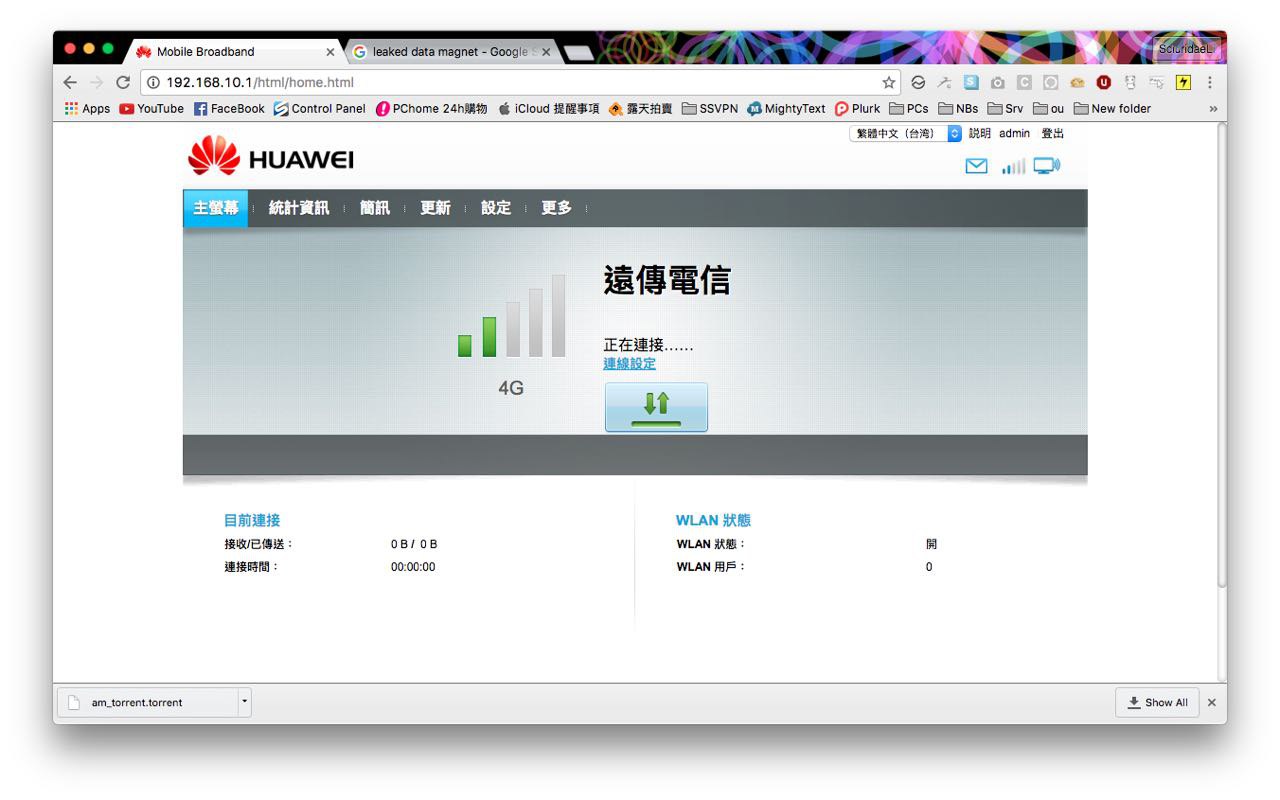The height and width of the screenshot is (800, 1280).
Task: Open the 設定 navigation tab
Action: point(495,208)
